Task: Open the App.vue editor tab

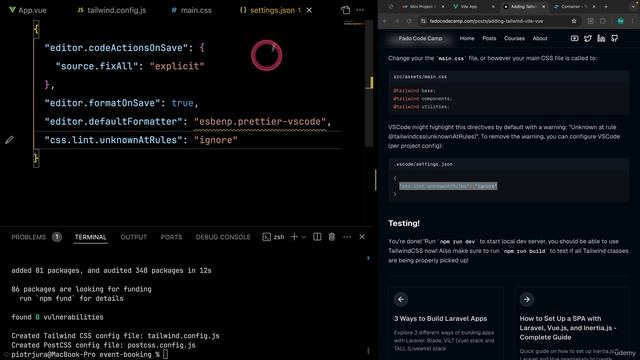Action: tap(27, 10)
